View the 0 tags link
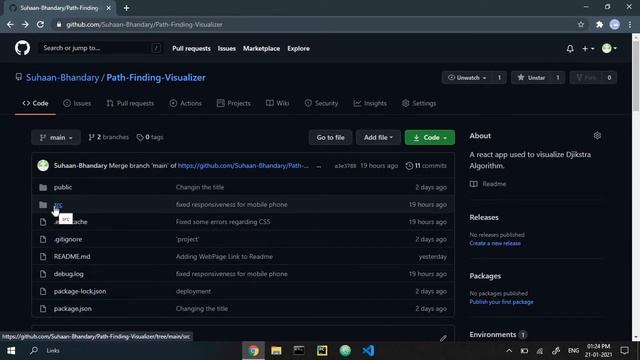Image resolution: width=640 pixels, height=360 pixels. click(150, 137)
